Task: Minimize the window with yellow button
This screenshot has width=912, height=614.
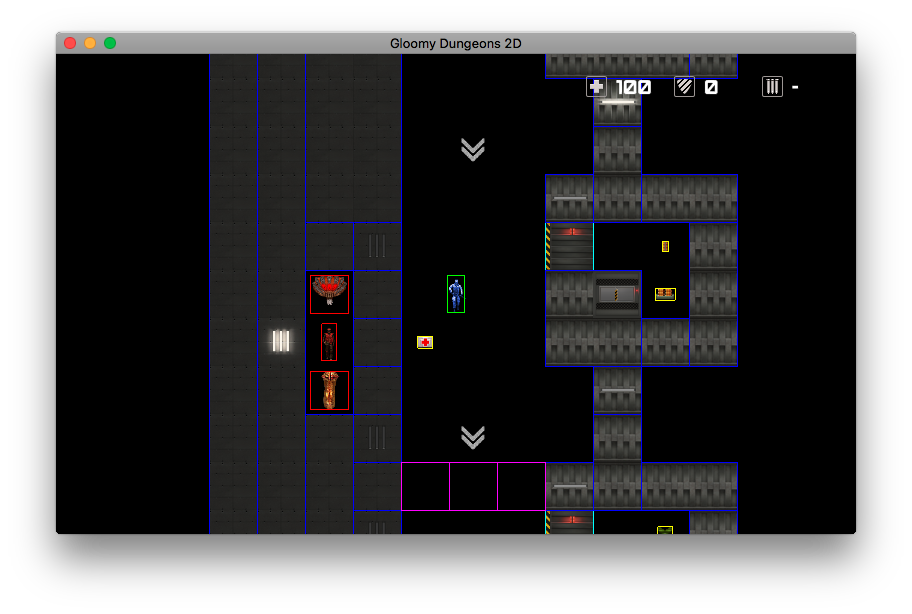Action: 90,43
